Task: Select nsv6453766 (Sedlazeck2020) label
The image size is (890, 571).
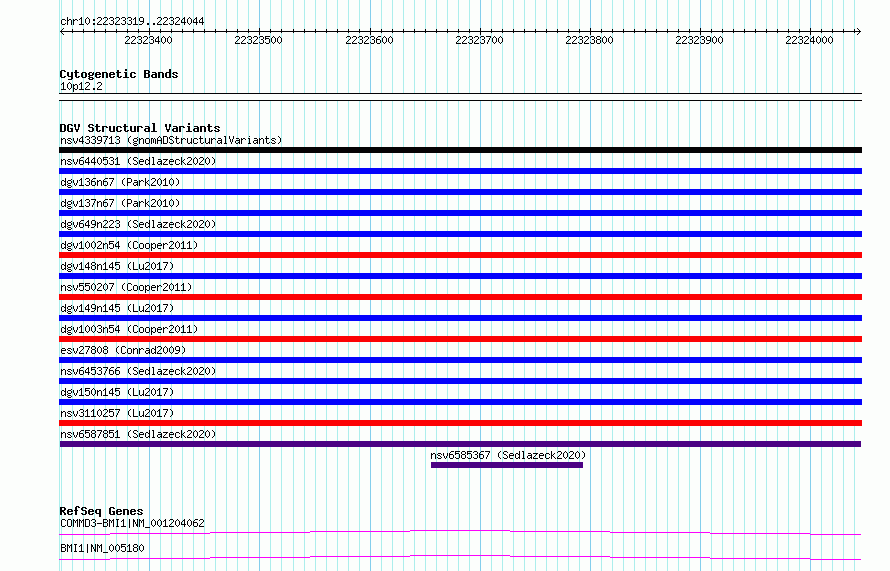Action: (x=138, y=371)
